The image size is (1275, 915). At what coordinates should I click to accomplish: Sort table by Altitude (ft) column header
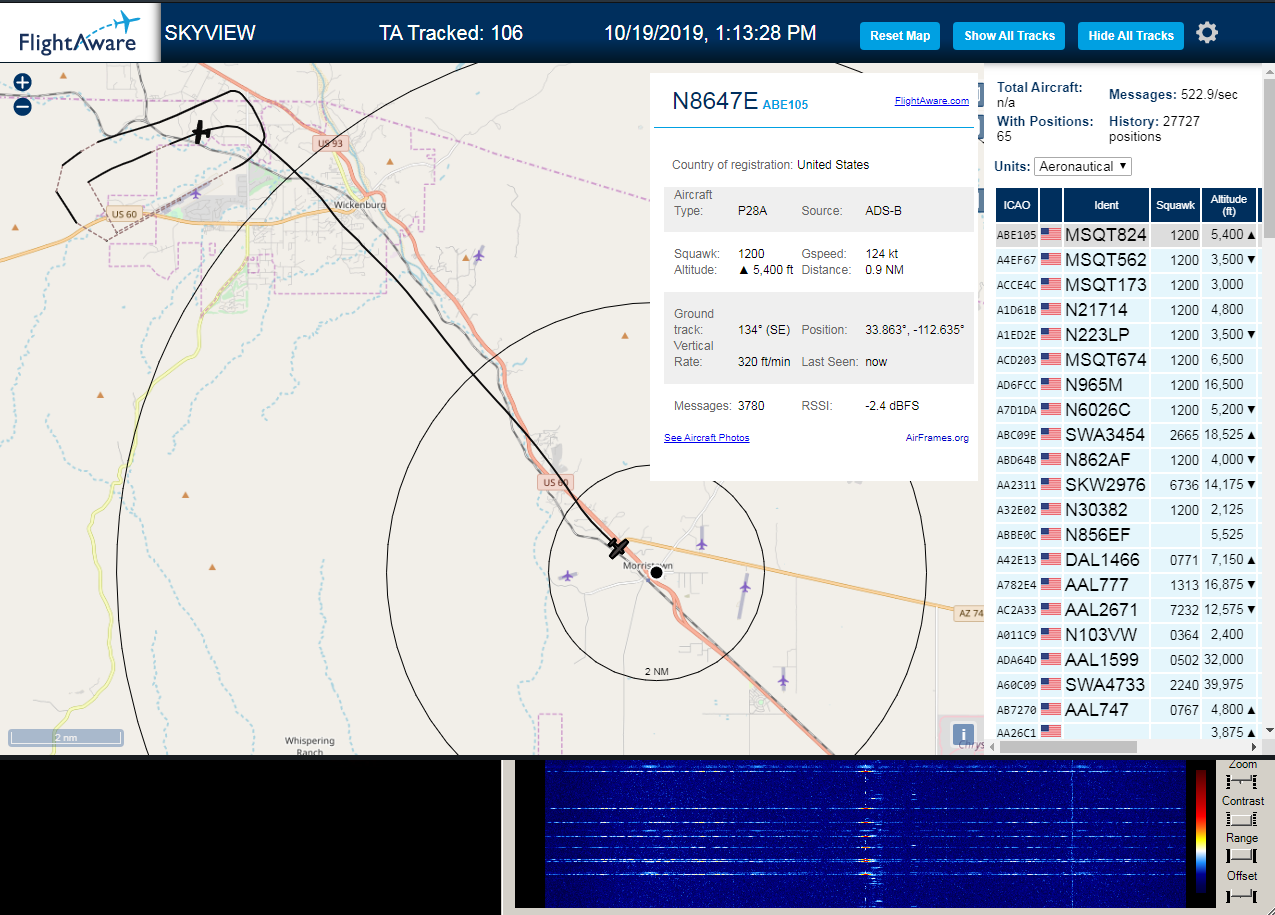click(1229, 205)
